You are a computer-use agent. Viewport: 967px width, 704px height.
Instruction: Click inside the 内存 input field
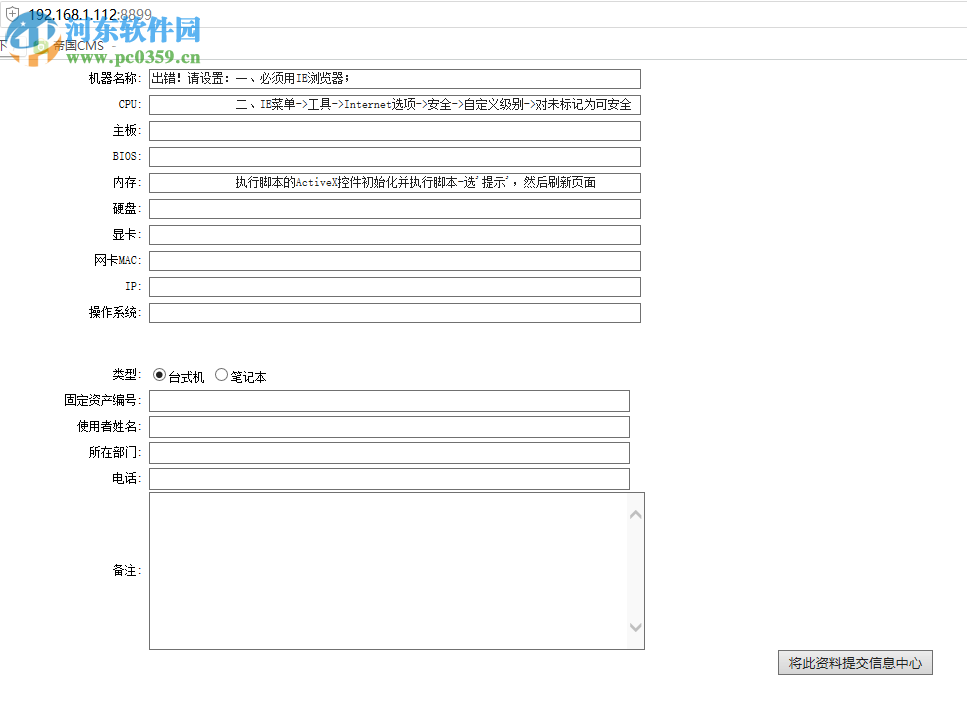tap(395, 182)
